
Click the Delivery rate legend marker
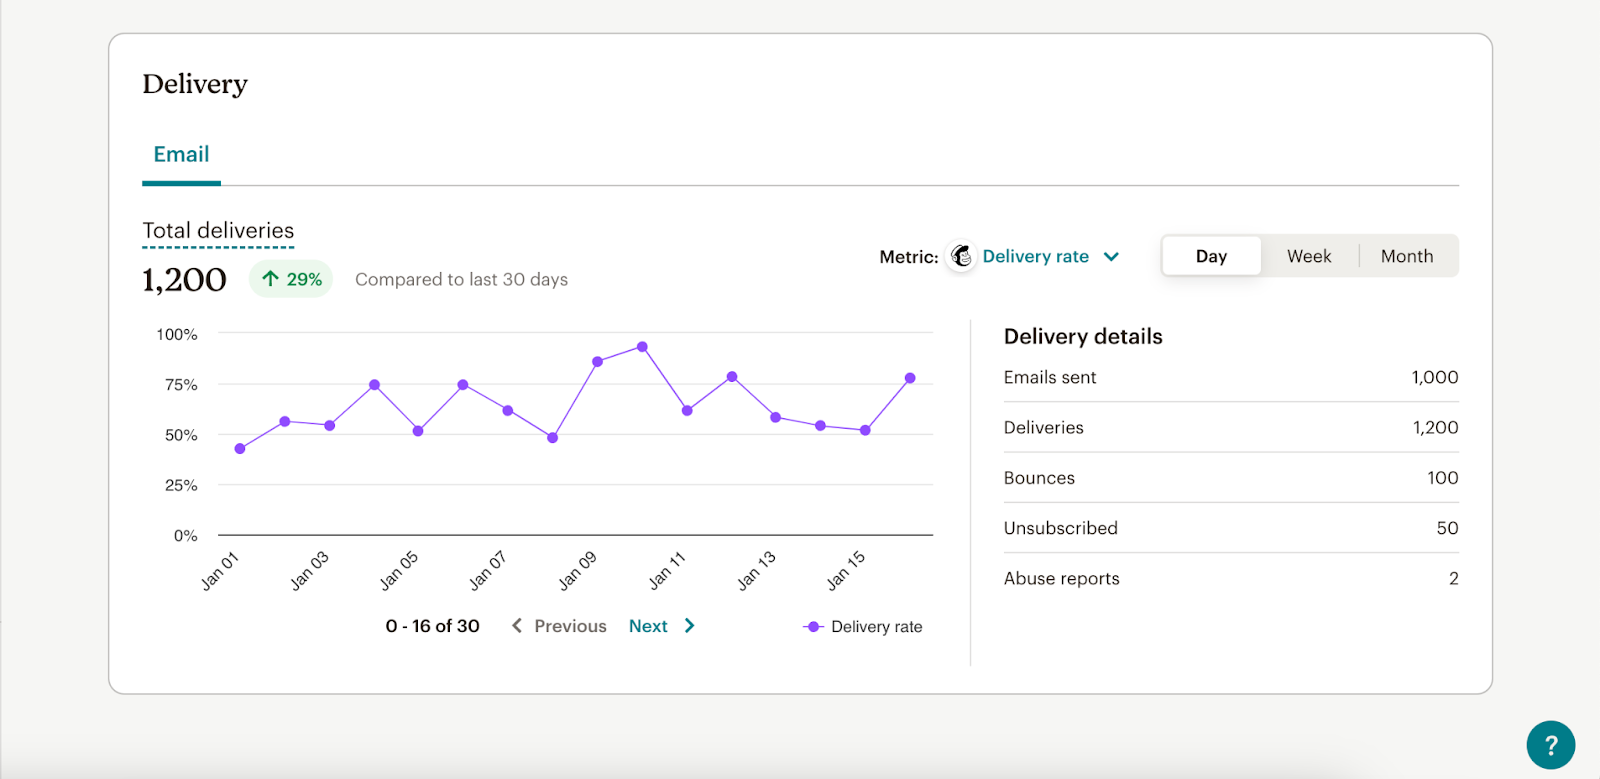point(813,627)
